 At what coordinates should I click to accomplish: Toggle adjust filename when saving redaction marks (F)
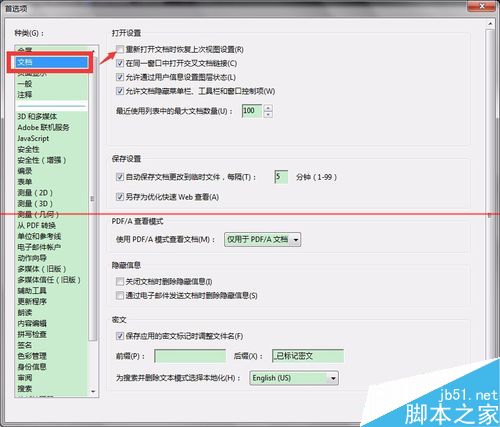click(120, 336)
